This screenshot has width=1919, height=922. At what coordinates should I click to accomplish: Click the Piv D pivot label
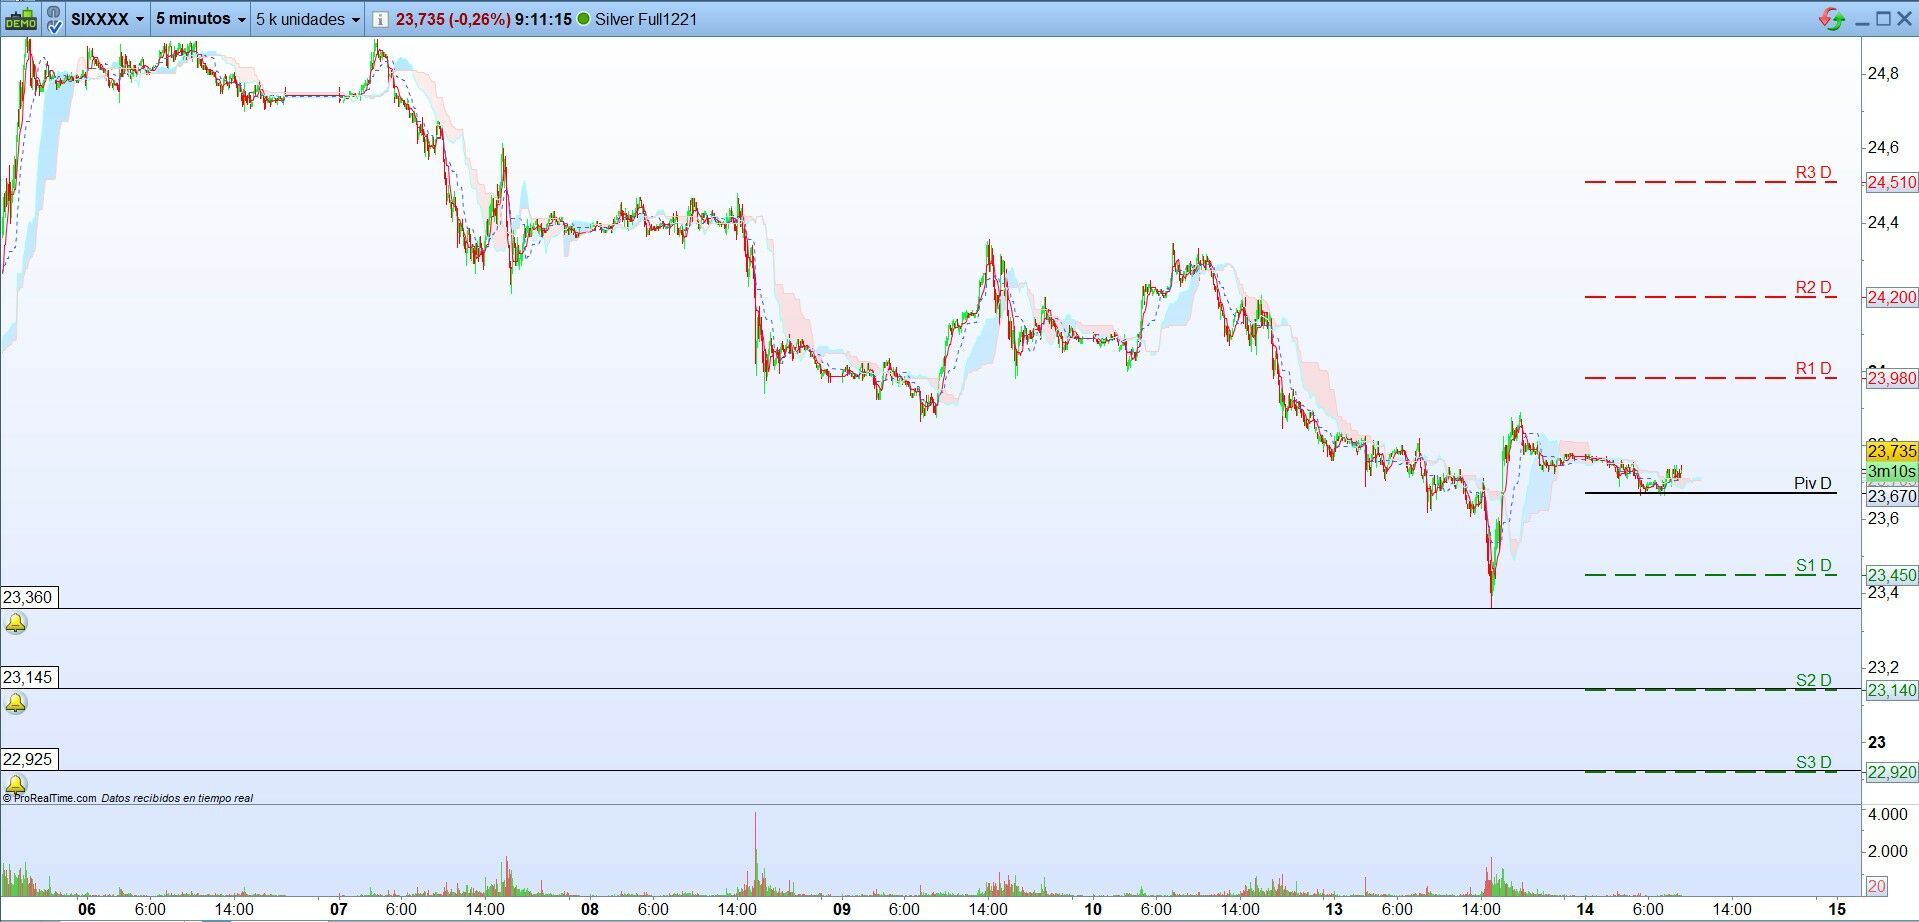(1812, 484)
